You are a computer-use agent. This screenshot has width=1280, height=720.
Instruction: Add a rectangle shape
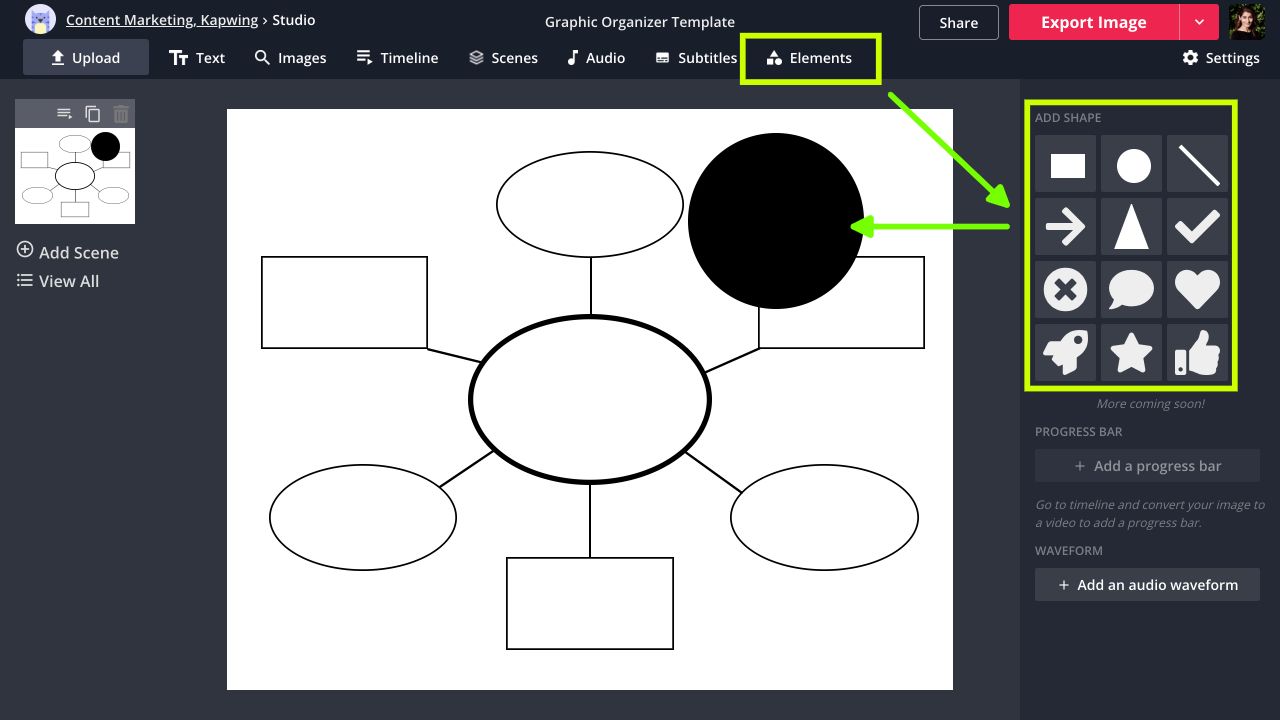coord(1067,165)
